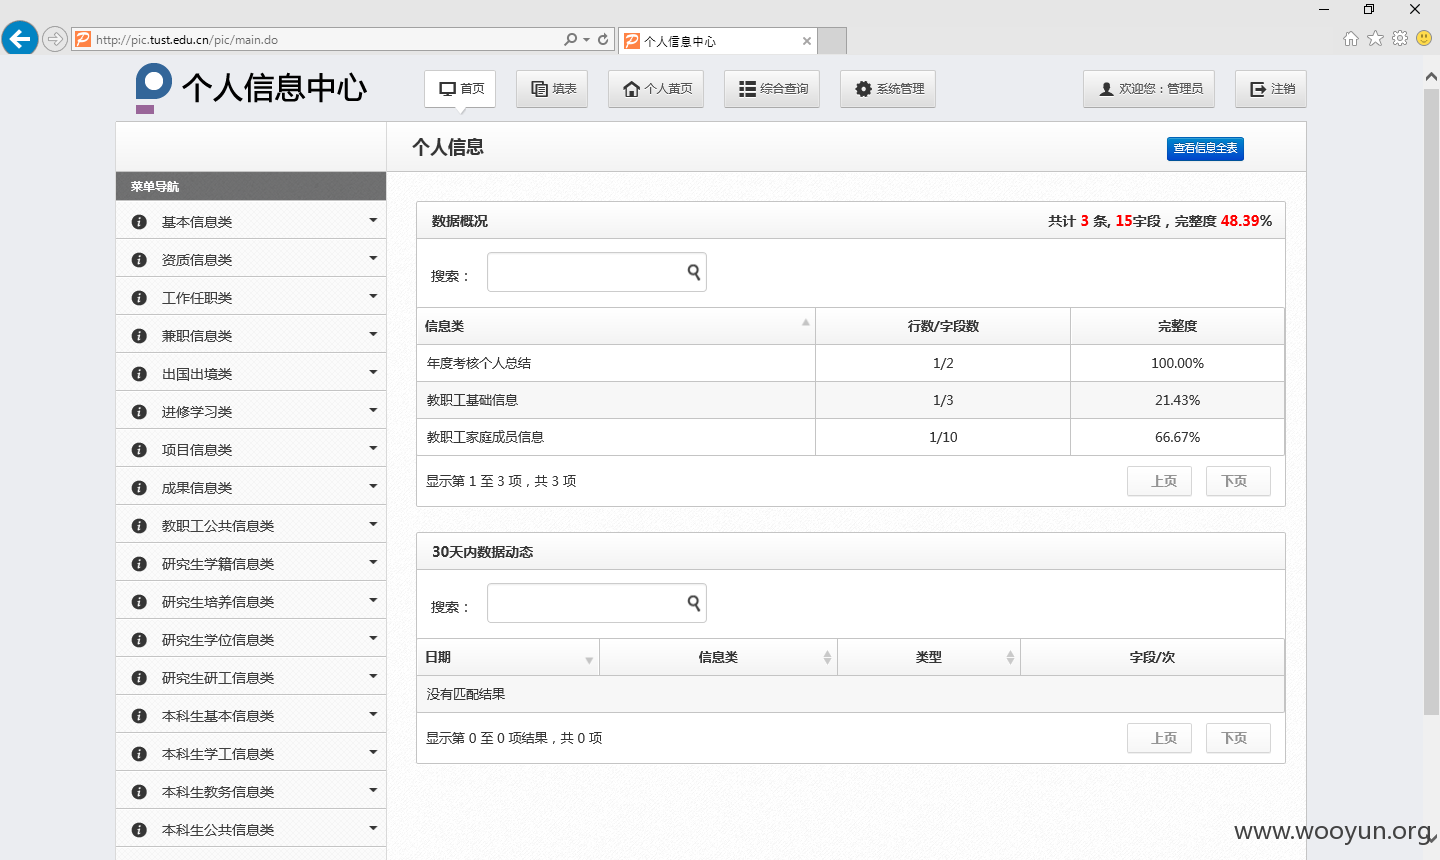Expand 兼职信息类 dropdown arrow

click(x=373, y=334)
